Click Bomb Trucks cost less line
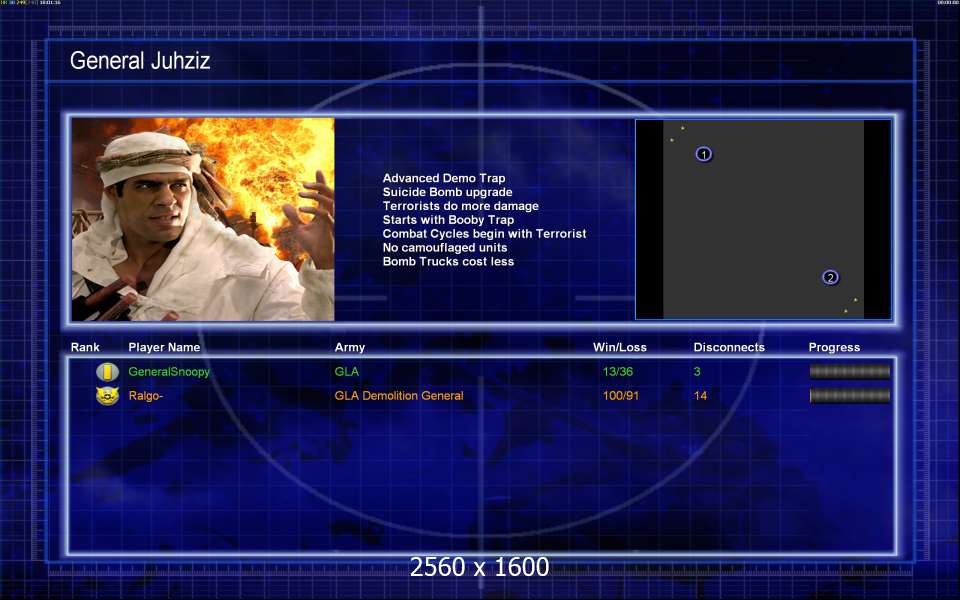The image size is (960, 600). tap(448, 261)
